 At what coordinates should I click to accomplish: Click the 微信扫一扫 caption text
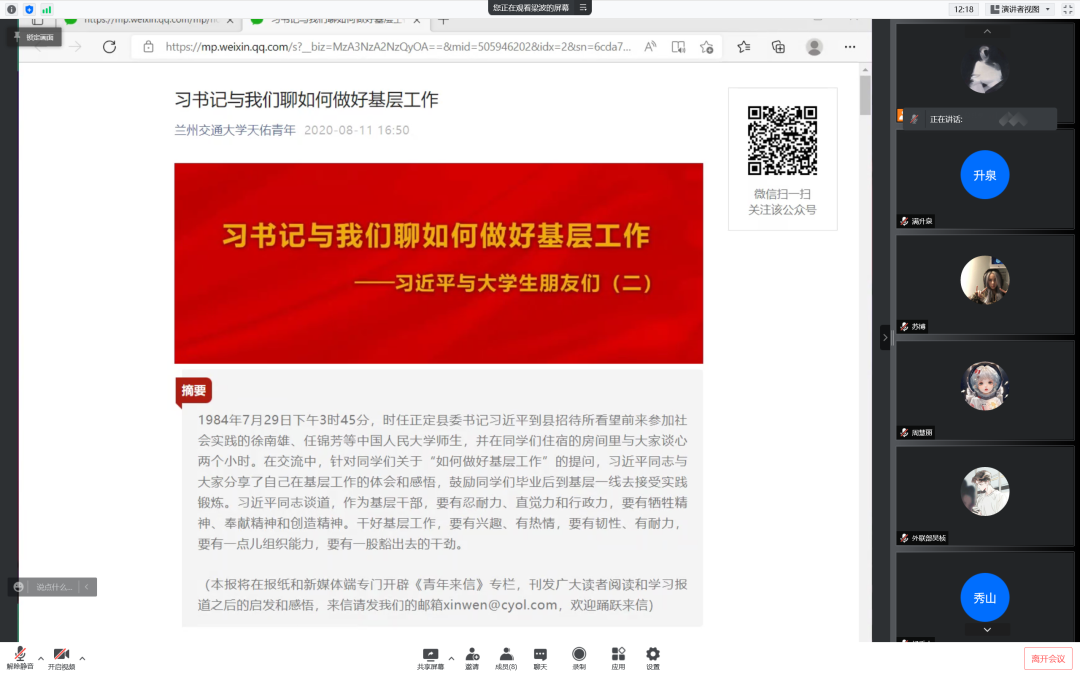tap(782, 194)
